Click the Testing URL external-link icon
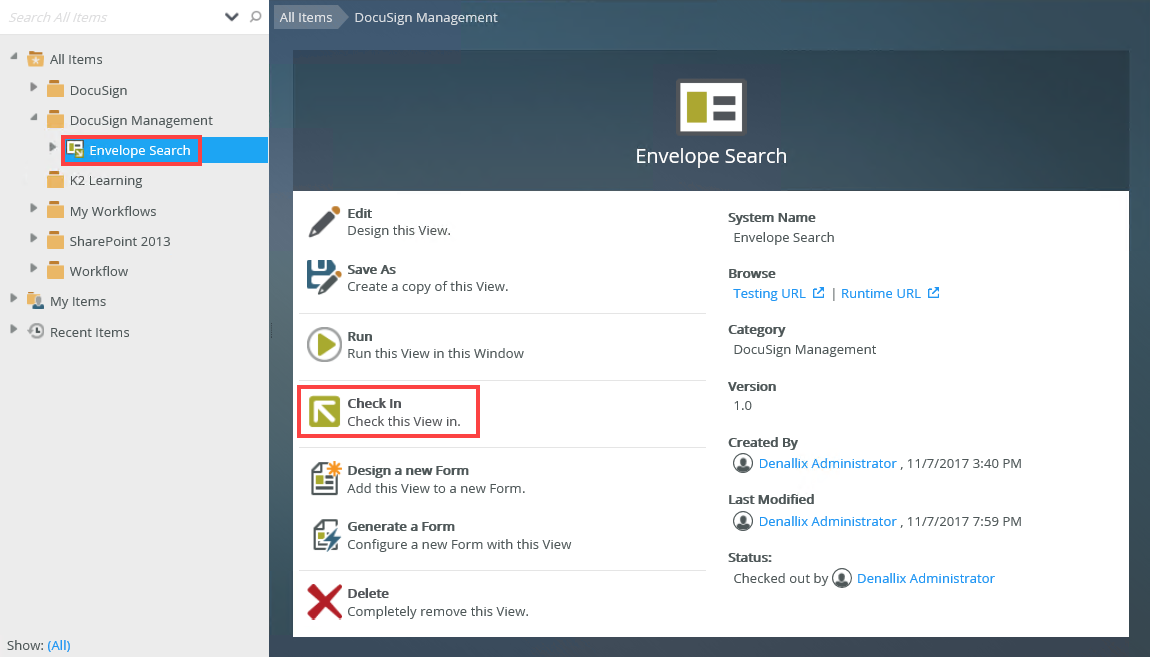Image resolution: width=1150 pixels, height=657 pixels. [818, 293]
